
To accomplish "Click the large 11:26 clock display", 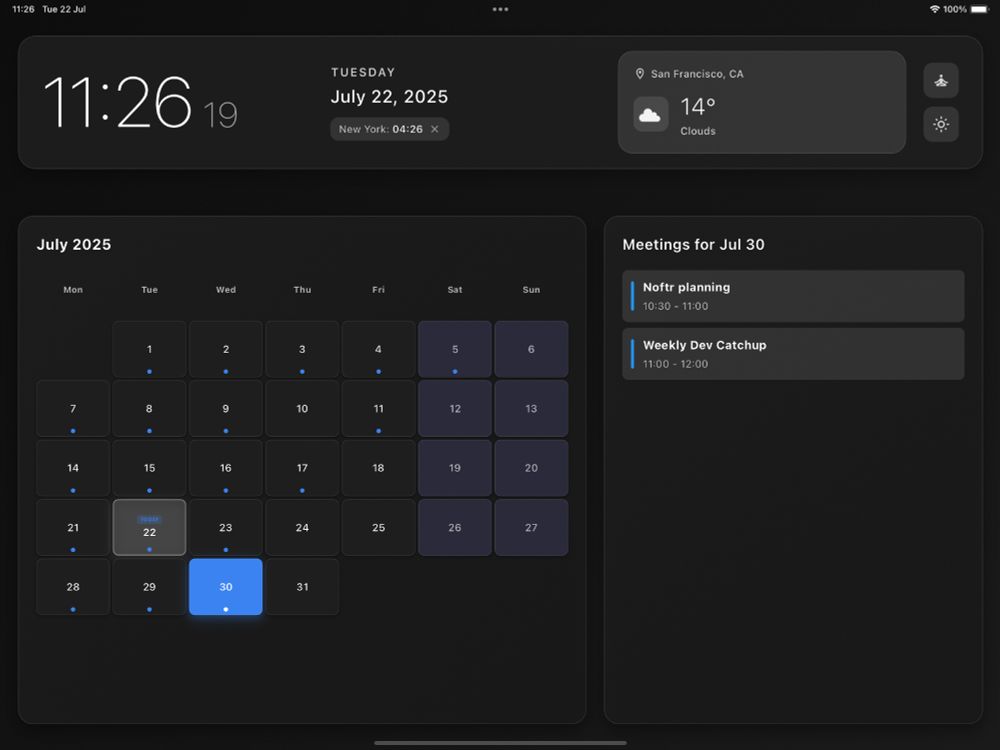I will (117, 102).
